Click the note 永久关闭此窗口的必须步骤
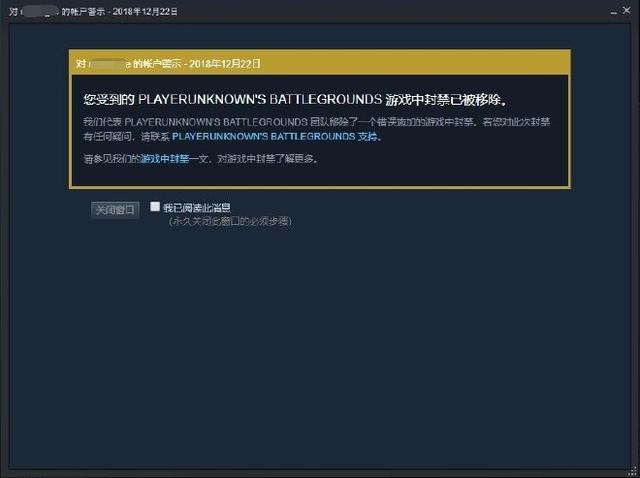The height and width of the screenshot is (478, 640). 230,222
